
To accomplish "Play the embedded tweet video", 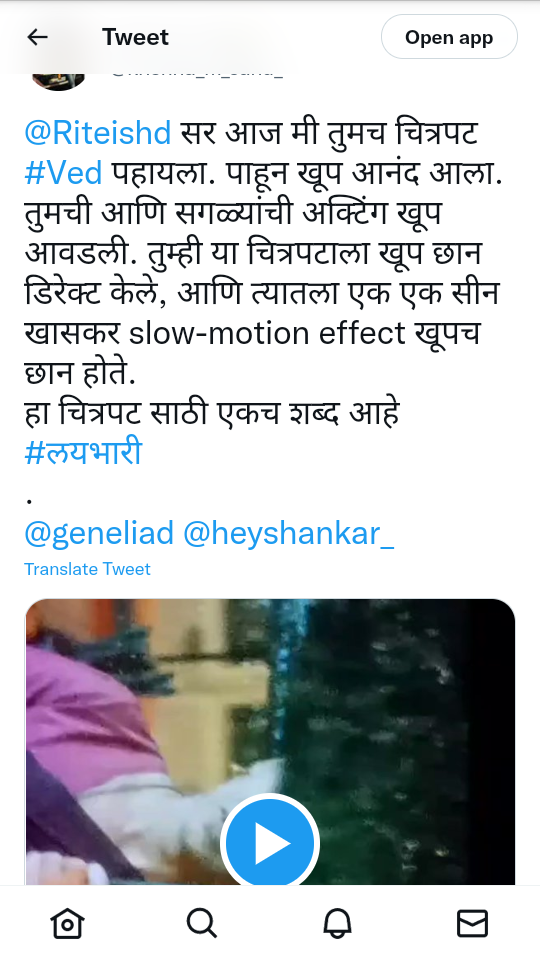I will pos(269,842).
